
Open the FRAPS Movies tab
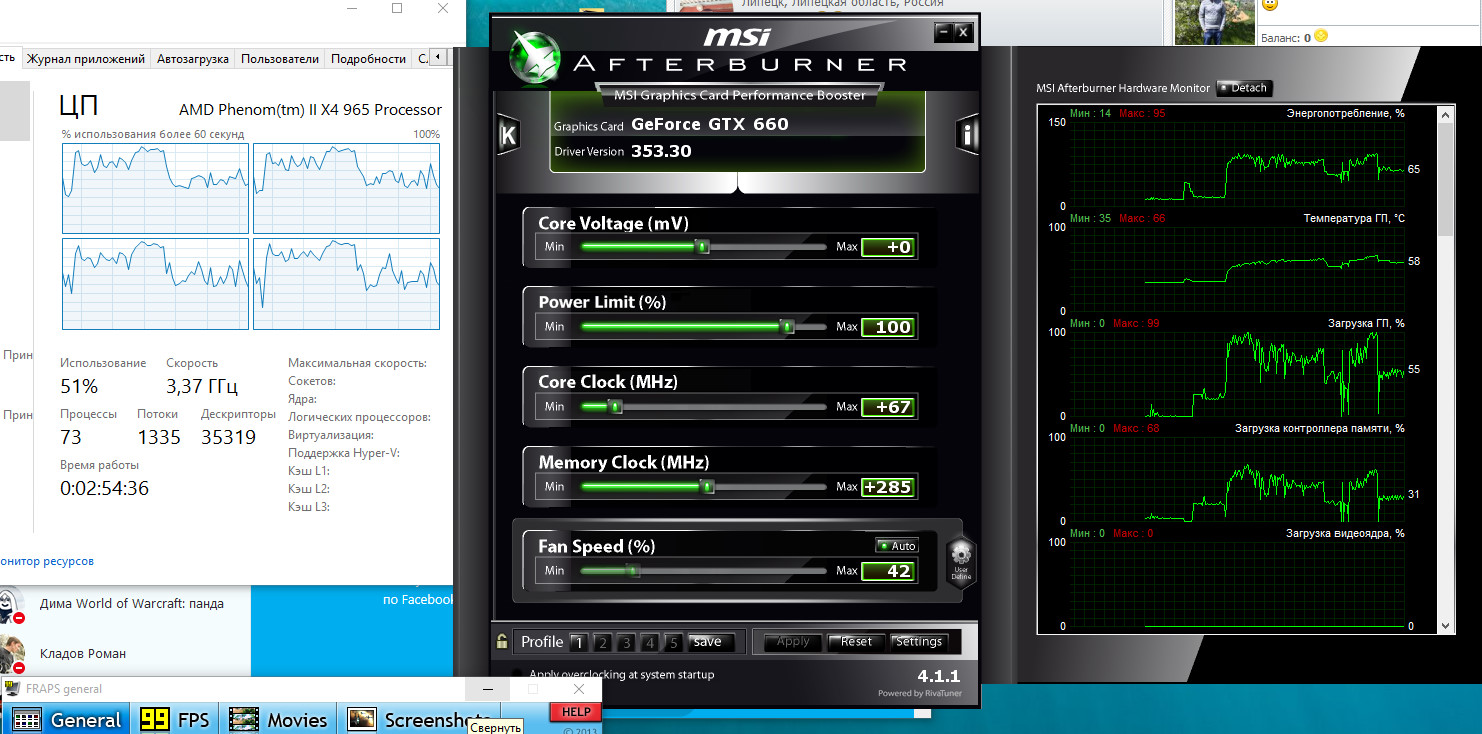click(x=278, y=720)
